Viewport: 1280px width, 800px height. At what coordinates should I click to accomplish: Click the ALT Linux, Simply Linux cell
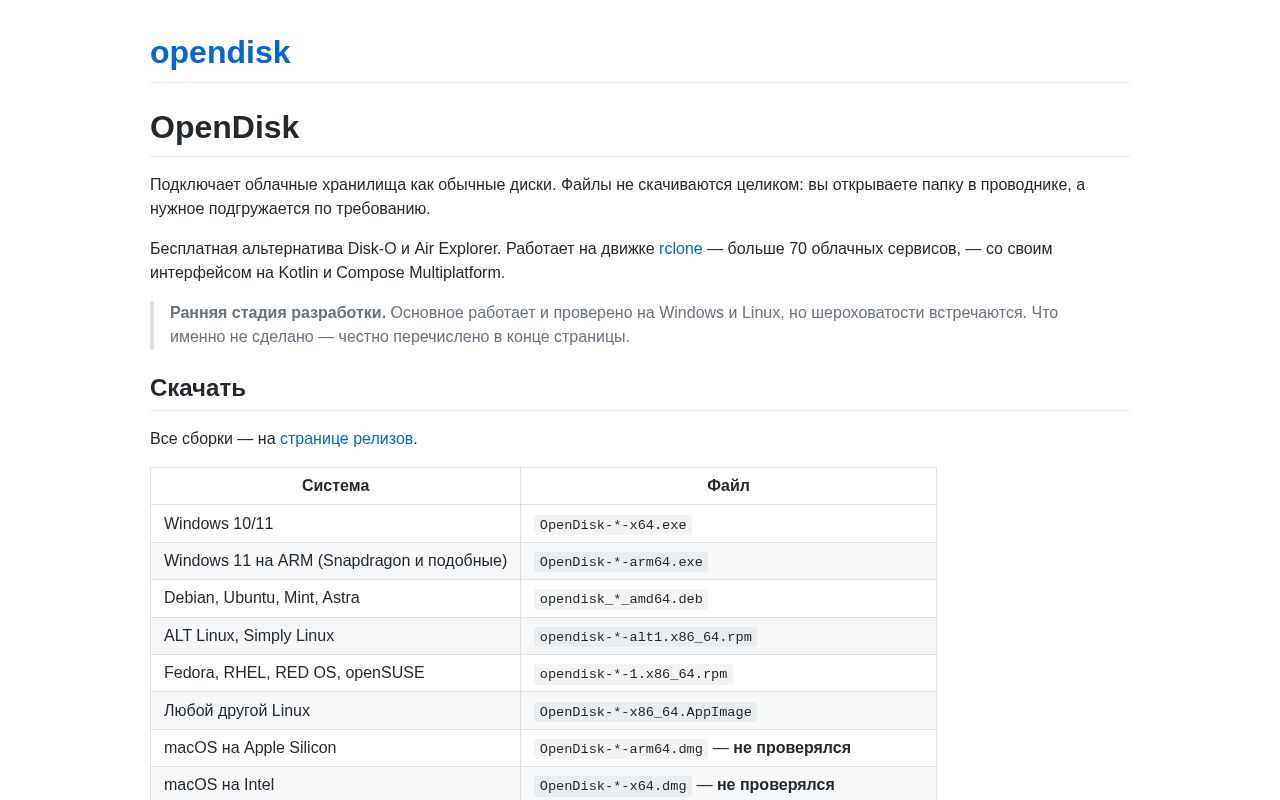click(335, 636)
